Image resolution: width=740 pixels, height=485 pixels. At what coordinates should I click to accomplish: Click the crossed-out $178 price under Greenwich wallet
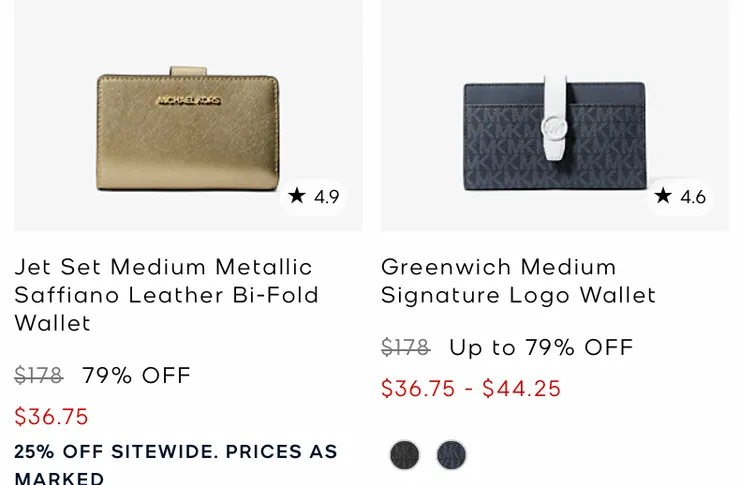point(405,348)
